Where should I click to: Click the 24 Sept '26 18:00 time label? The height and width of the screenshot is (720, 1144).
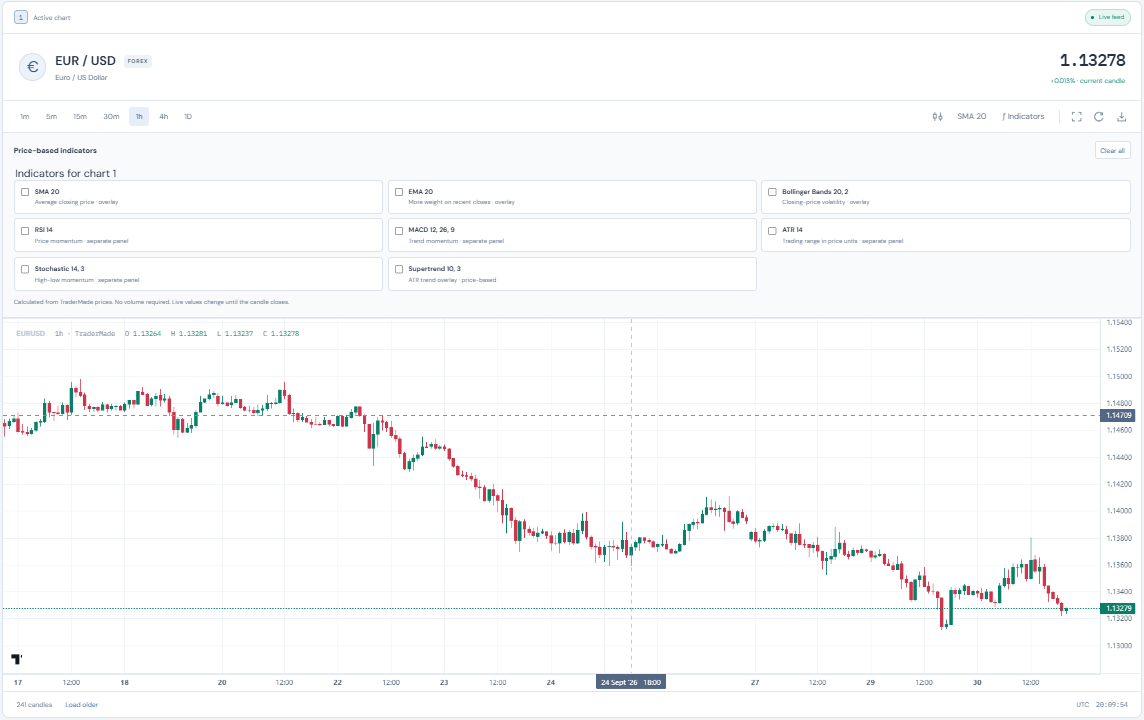coord(630,682)
